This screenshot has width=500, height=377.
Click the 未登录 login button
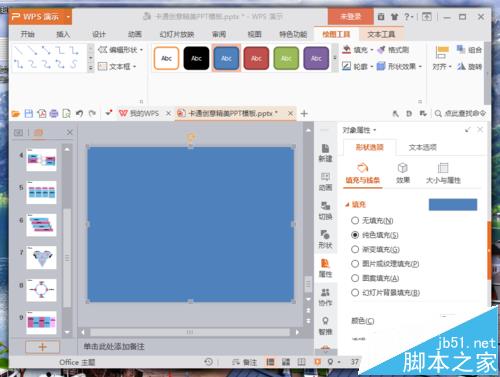(350, 16)
